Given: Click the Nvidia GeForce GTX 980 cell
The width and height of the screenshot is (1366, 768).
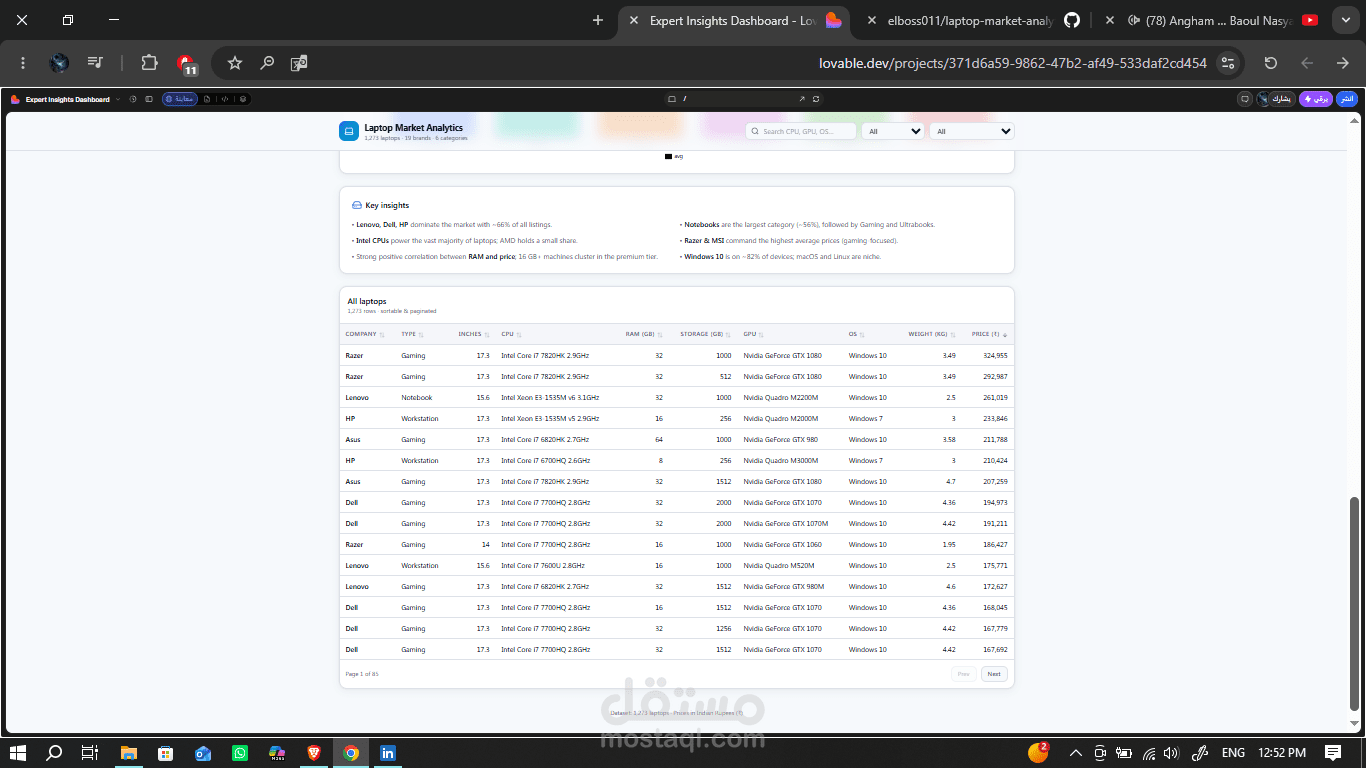Looking at the screenshot, I should [x=781, y=440].
